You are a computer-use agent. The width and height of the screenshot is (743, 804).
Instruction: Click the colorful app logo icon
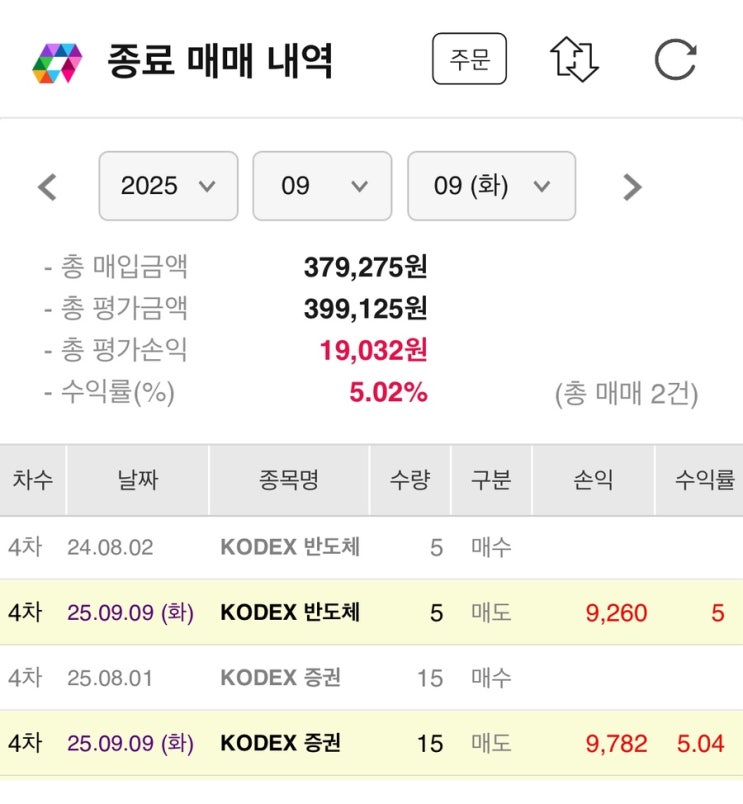click(x=57, y=62)
